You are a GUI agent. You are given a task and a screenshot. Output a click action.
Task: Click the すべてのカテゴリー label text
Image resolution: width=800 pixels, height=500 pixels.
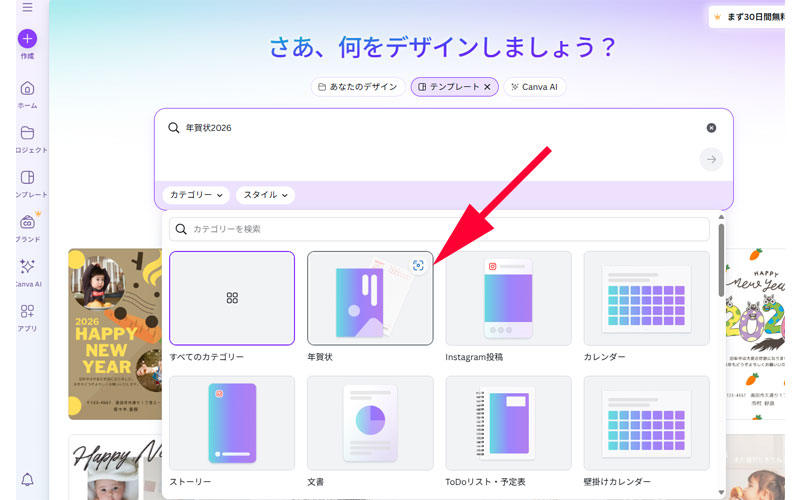click(207, 357)
